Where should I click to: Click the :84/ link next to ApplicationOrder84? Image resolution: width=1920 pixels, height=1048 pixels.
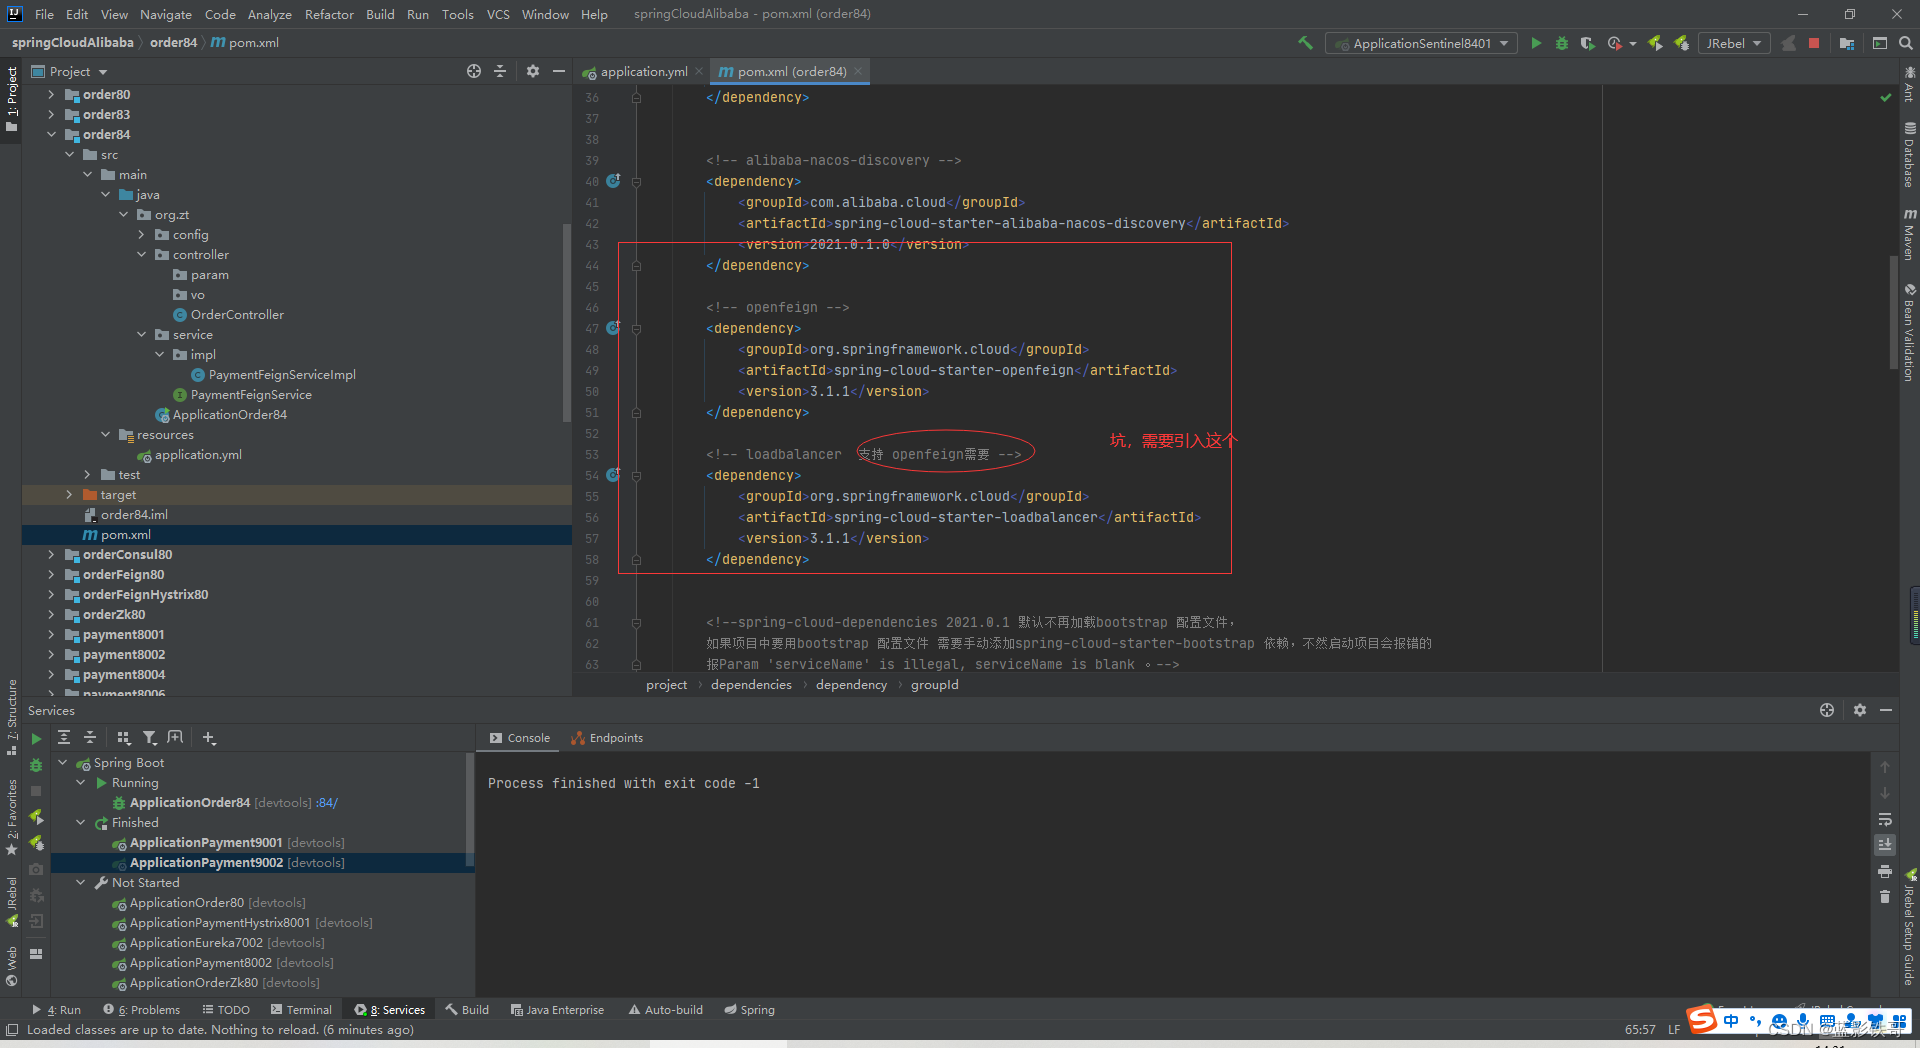327,802
